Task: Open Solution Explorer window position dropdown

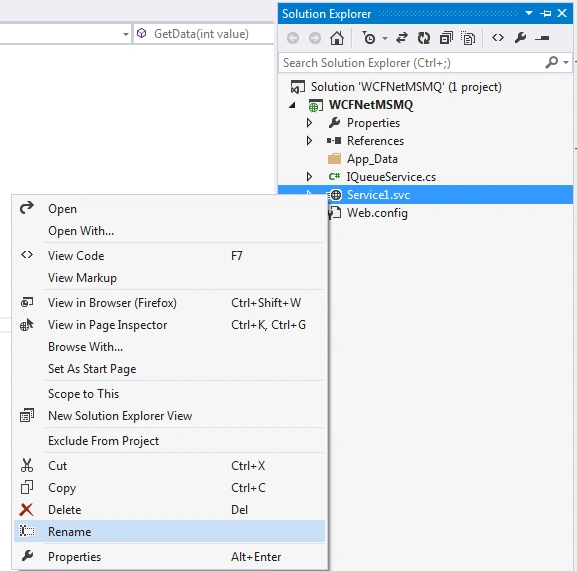Action: pos(529,13)
